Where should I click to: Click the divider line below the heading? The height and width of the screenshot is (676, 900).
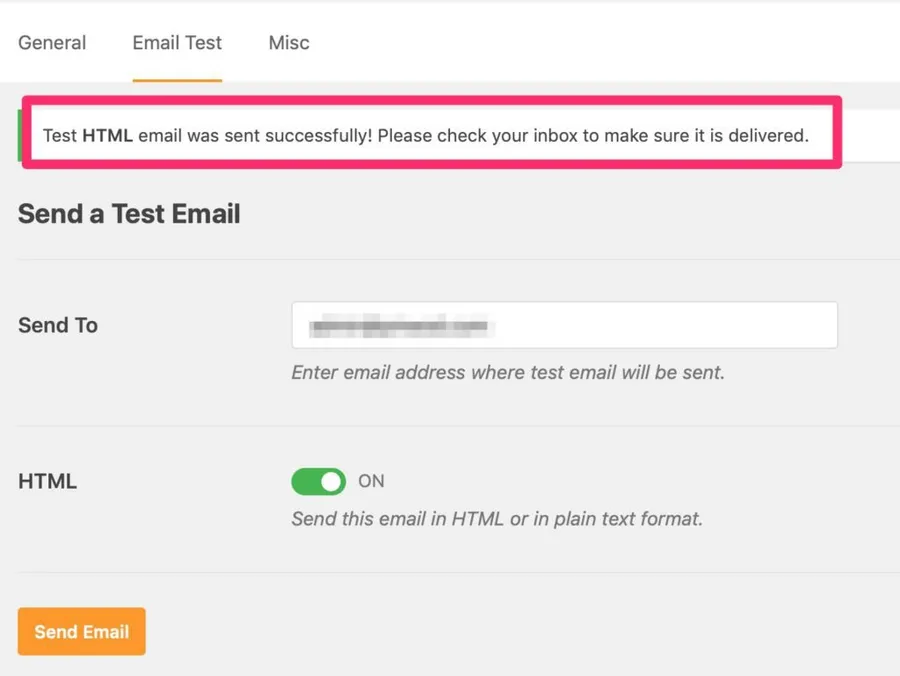(x=450, y=260)
